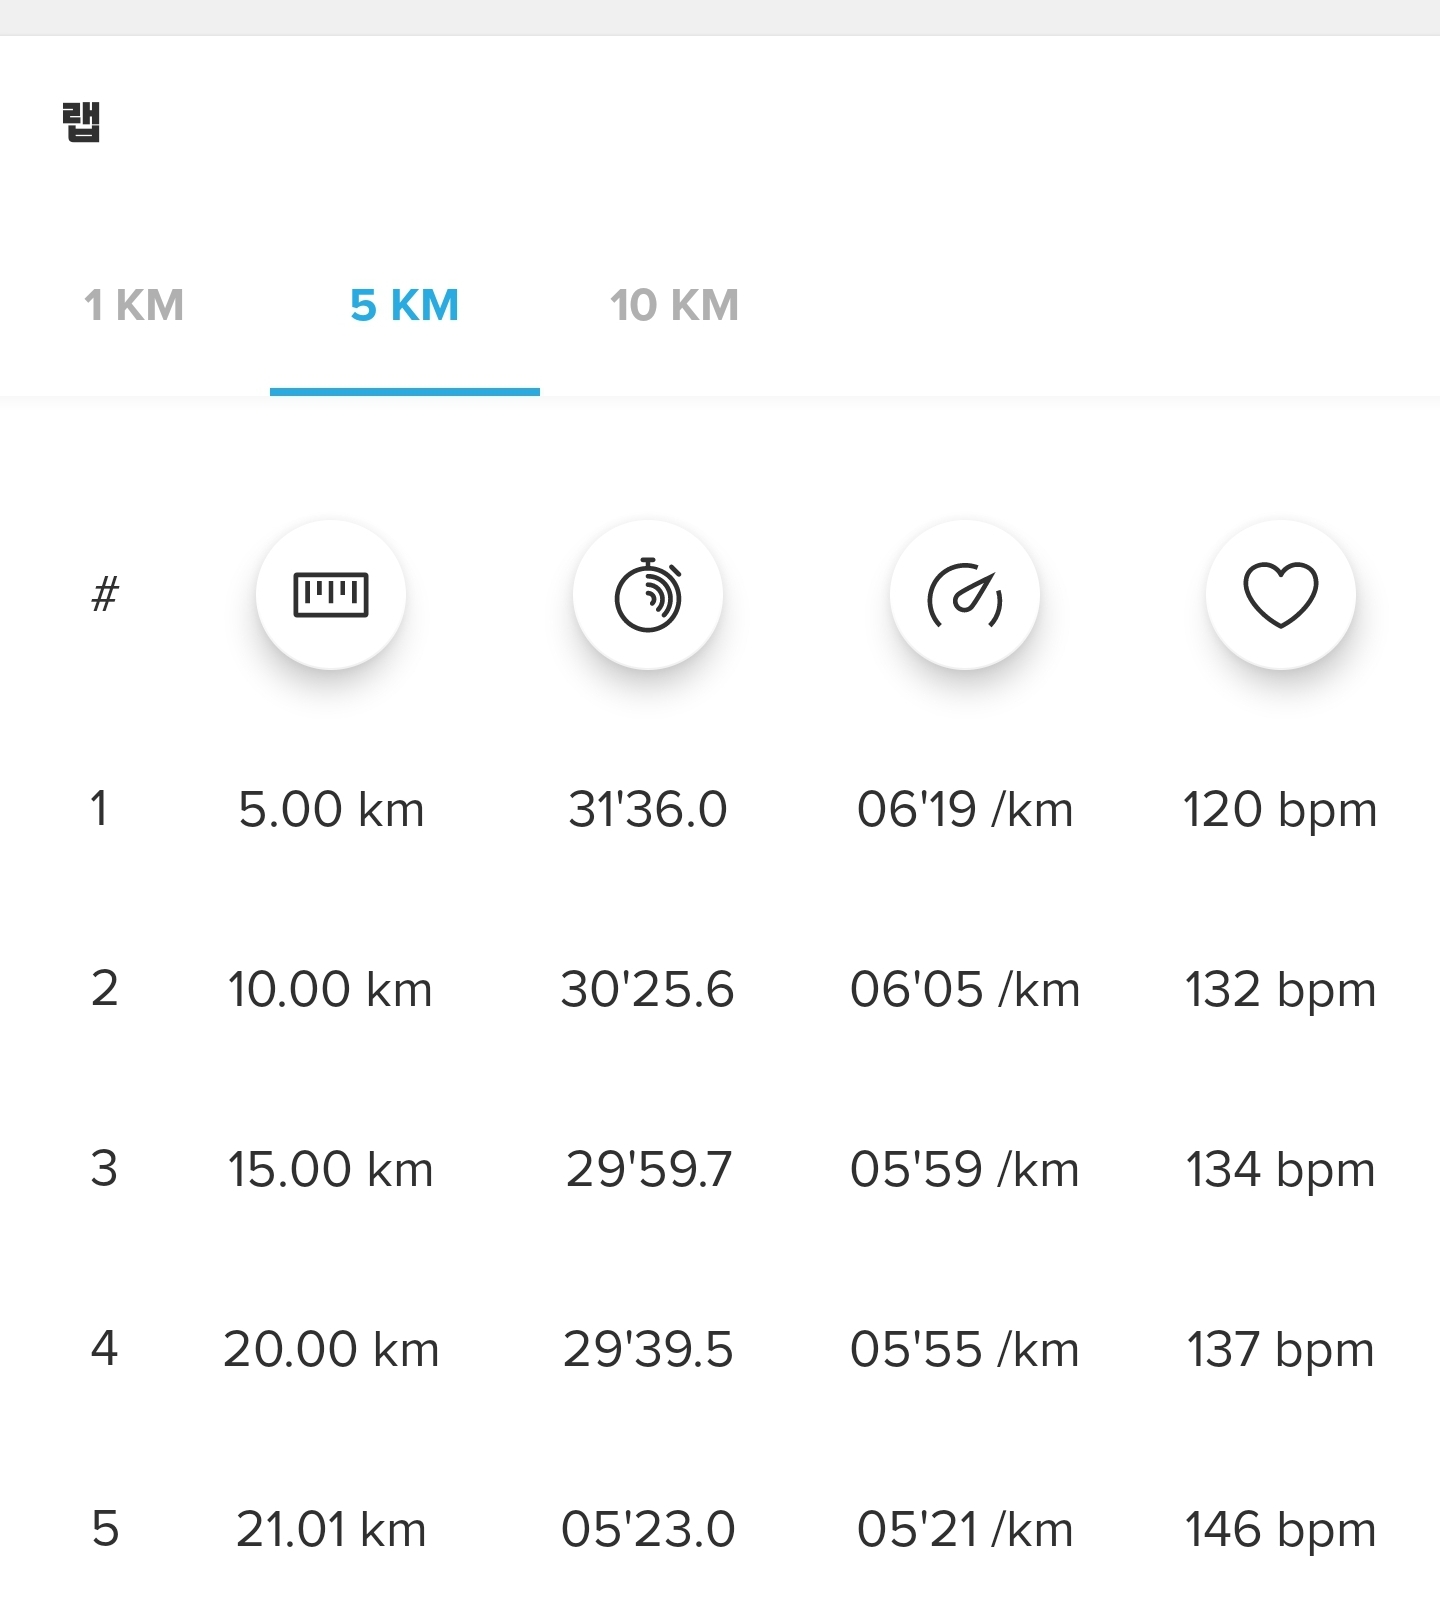Select lap 3 distance 15.00 km
Image resolution: width=1440 pixels, height=1619 pixels.
(331, 1169)
